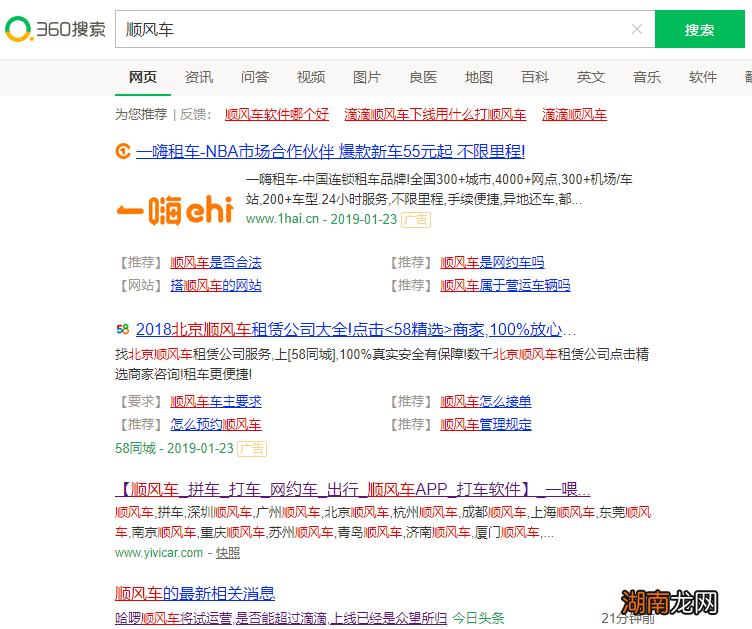The height and width of the screenshot is (629, 752).
Task: Click the 滴滴顺风车 suggested search
Action: (x=575, y=115)
